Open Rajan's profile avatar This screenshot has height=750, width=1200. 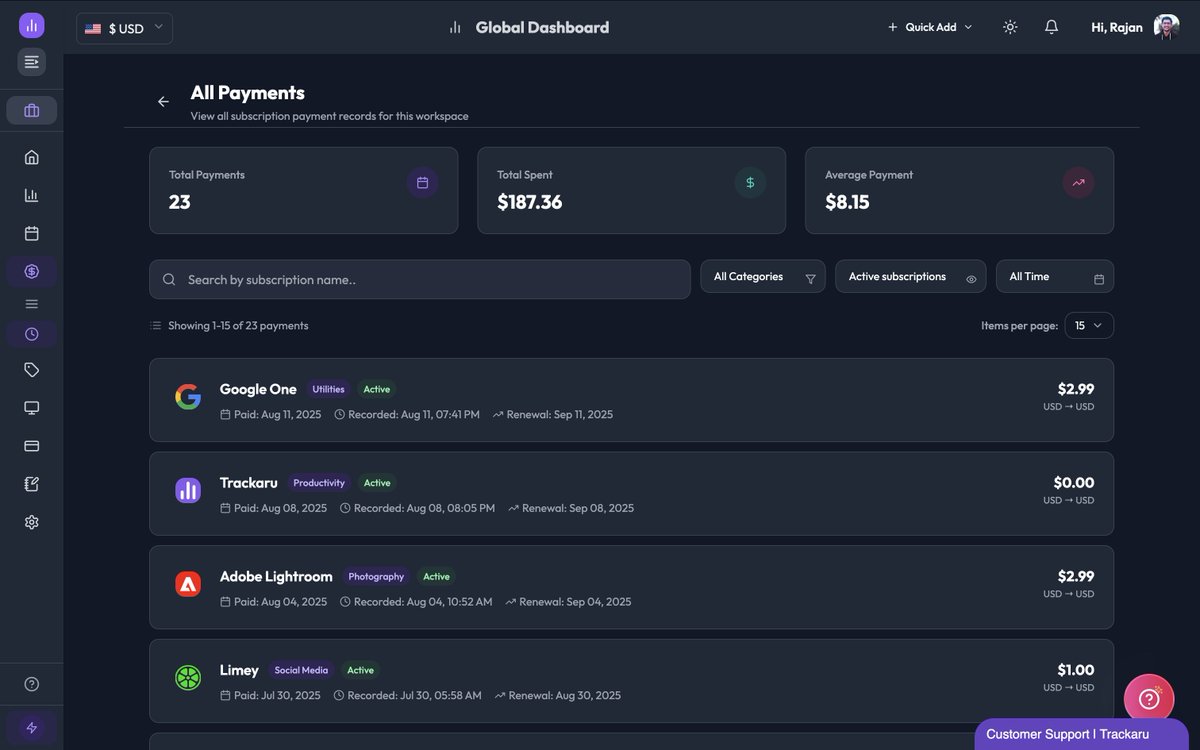click(x=1166, y=27)
